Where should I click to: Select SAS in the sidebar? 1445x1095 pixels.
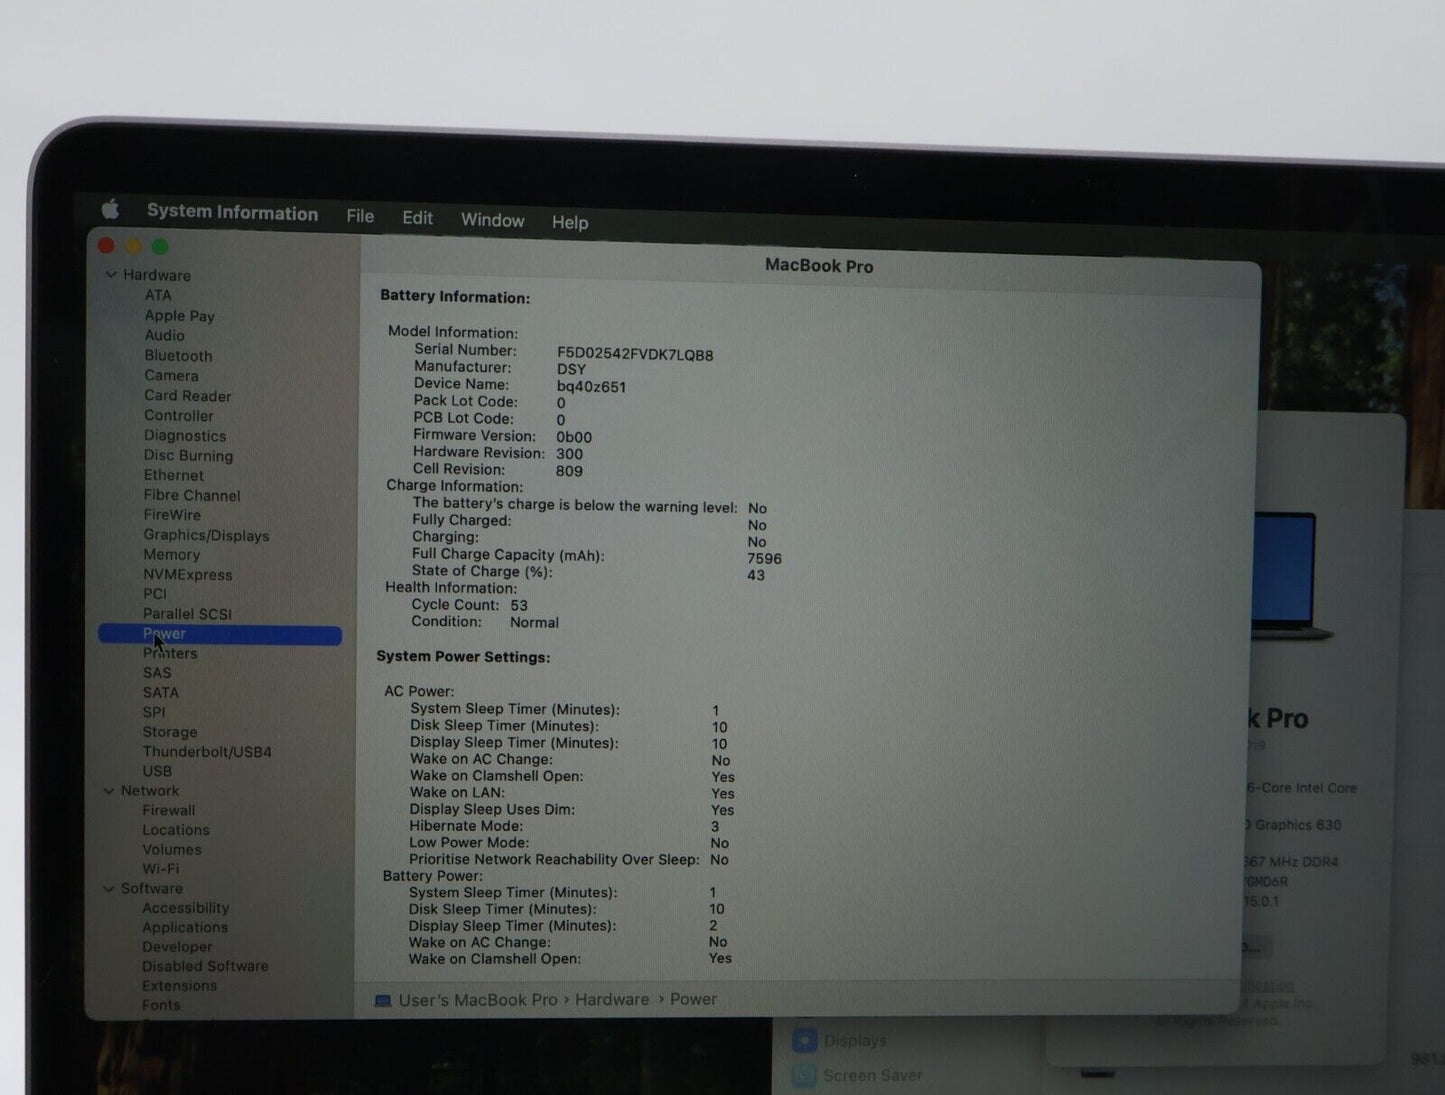coord(157,672)
